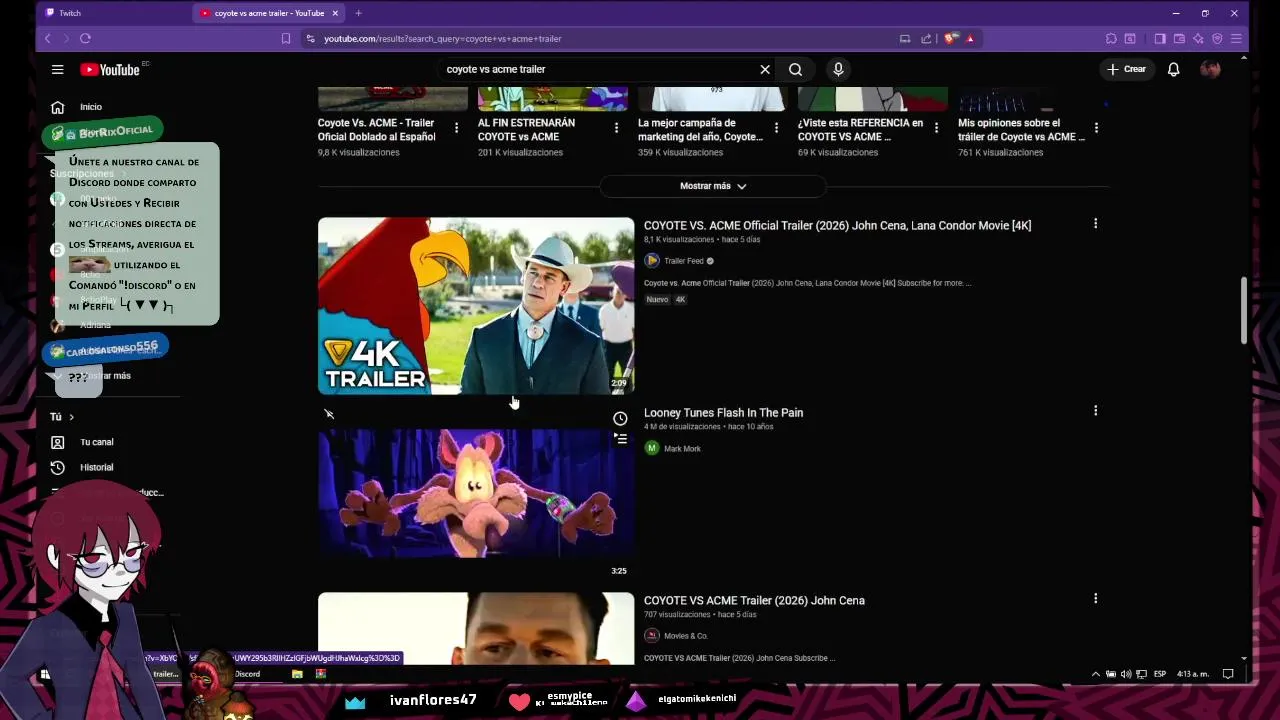Screen dimensions: 1280x720
Task: Open the YouTube hamburger guide menu
Action: point(57,69)
